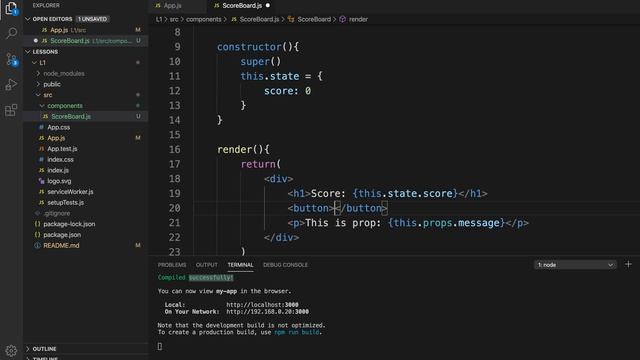The width and height of the screenshot is (640, 360).
Task: Open the 1: node terminal dropdown
Action: coord(575,265)
